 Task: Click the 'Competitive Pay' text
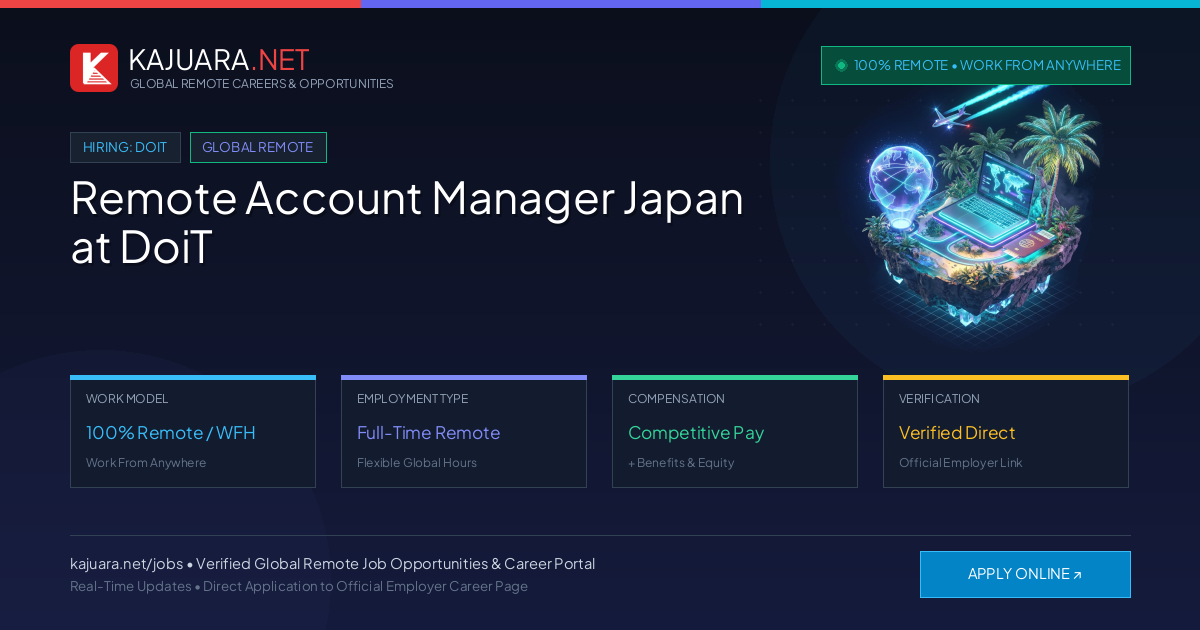pyautogui.click(x=696, y=433)
